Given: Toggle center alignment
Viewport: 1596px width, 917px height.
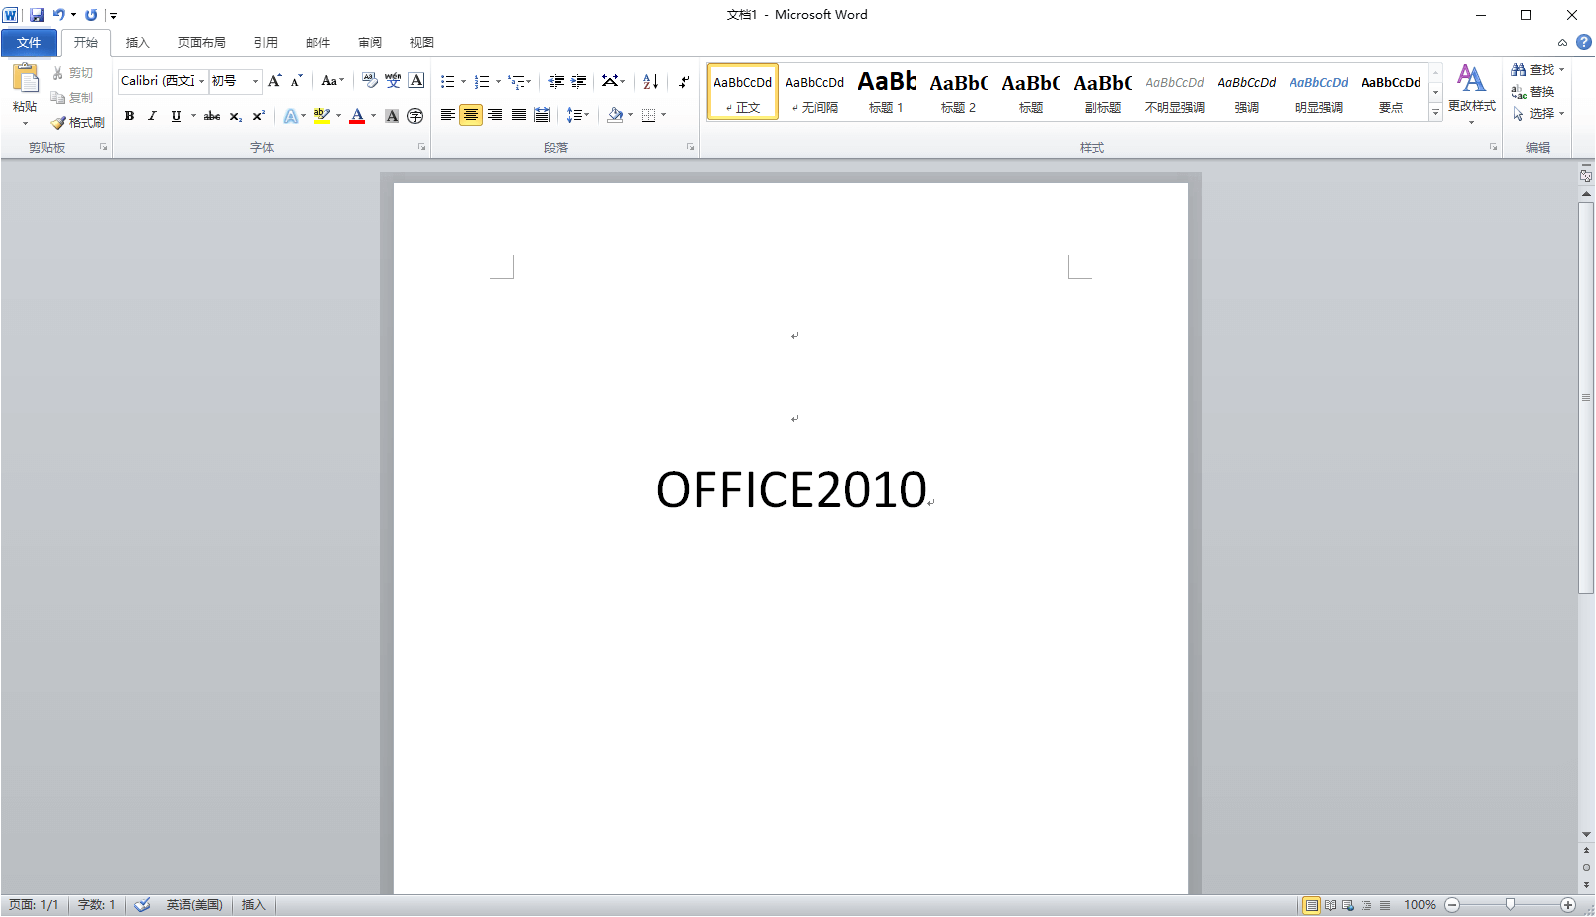Looking at the screenshot, I should click(x=471, y=115).
